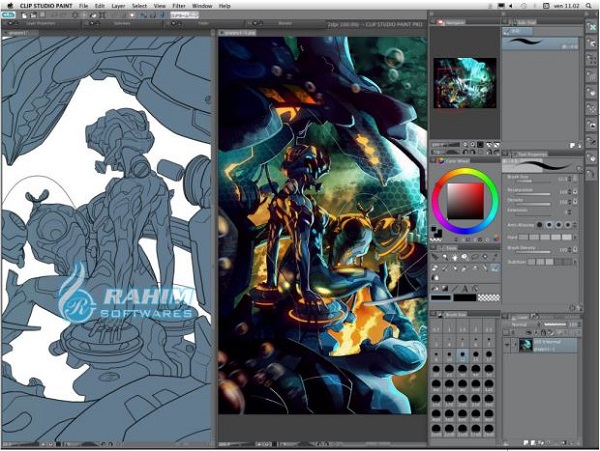
Task: Open the Layer menu in menu bar
Action: 117,5
